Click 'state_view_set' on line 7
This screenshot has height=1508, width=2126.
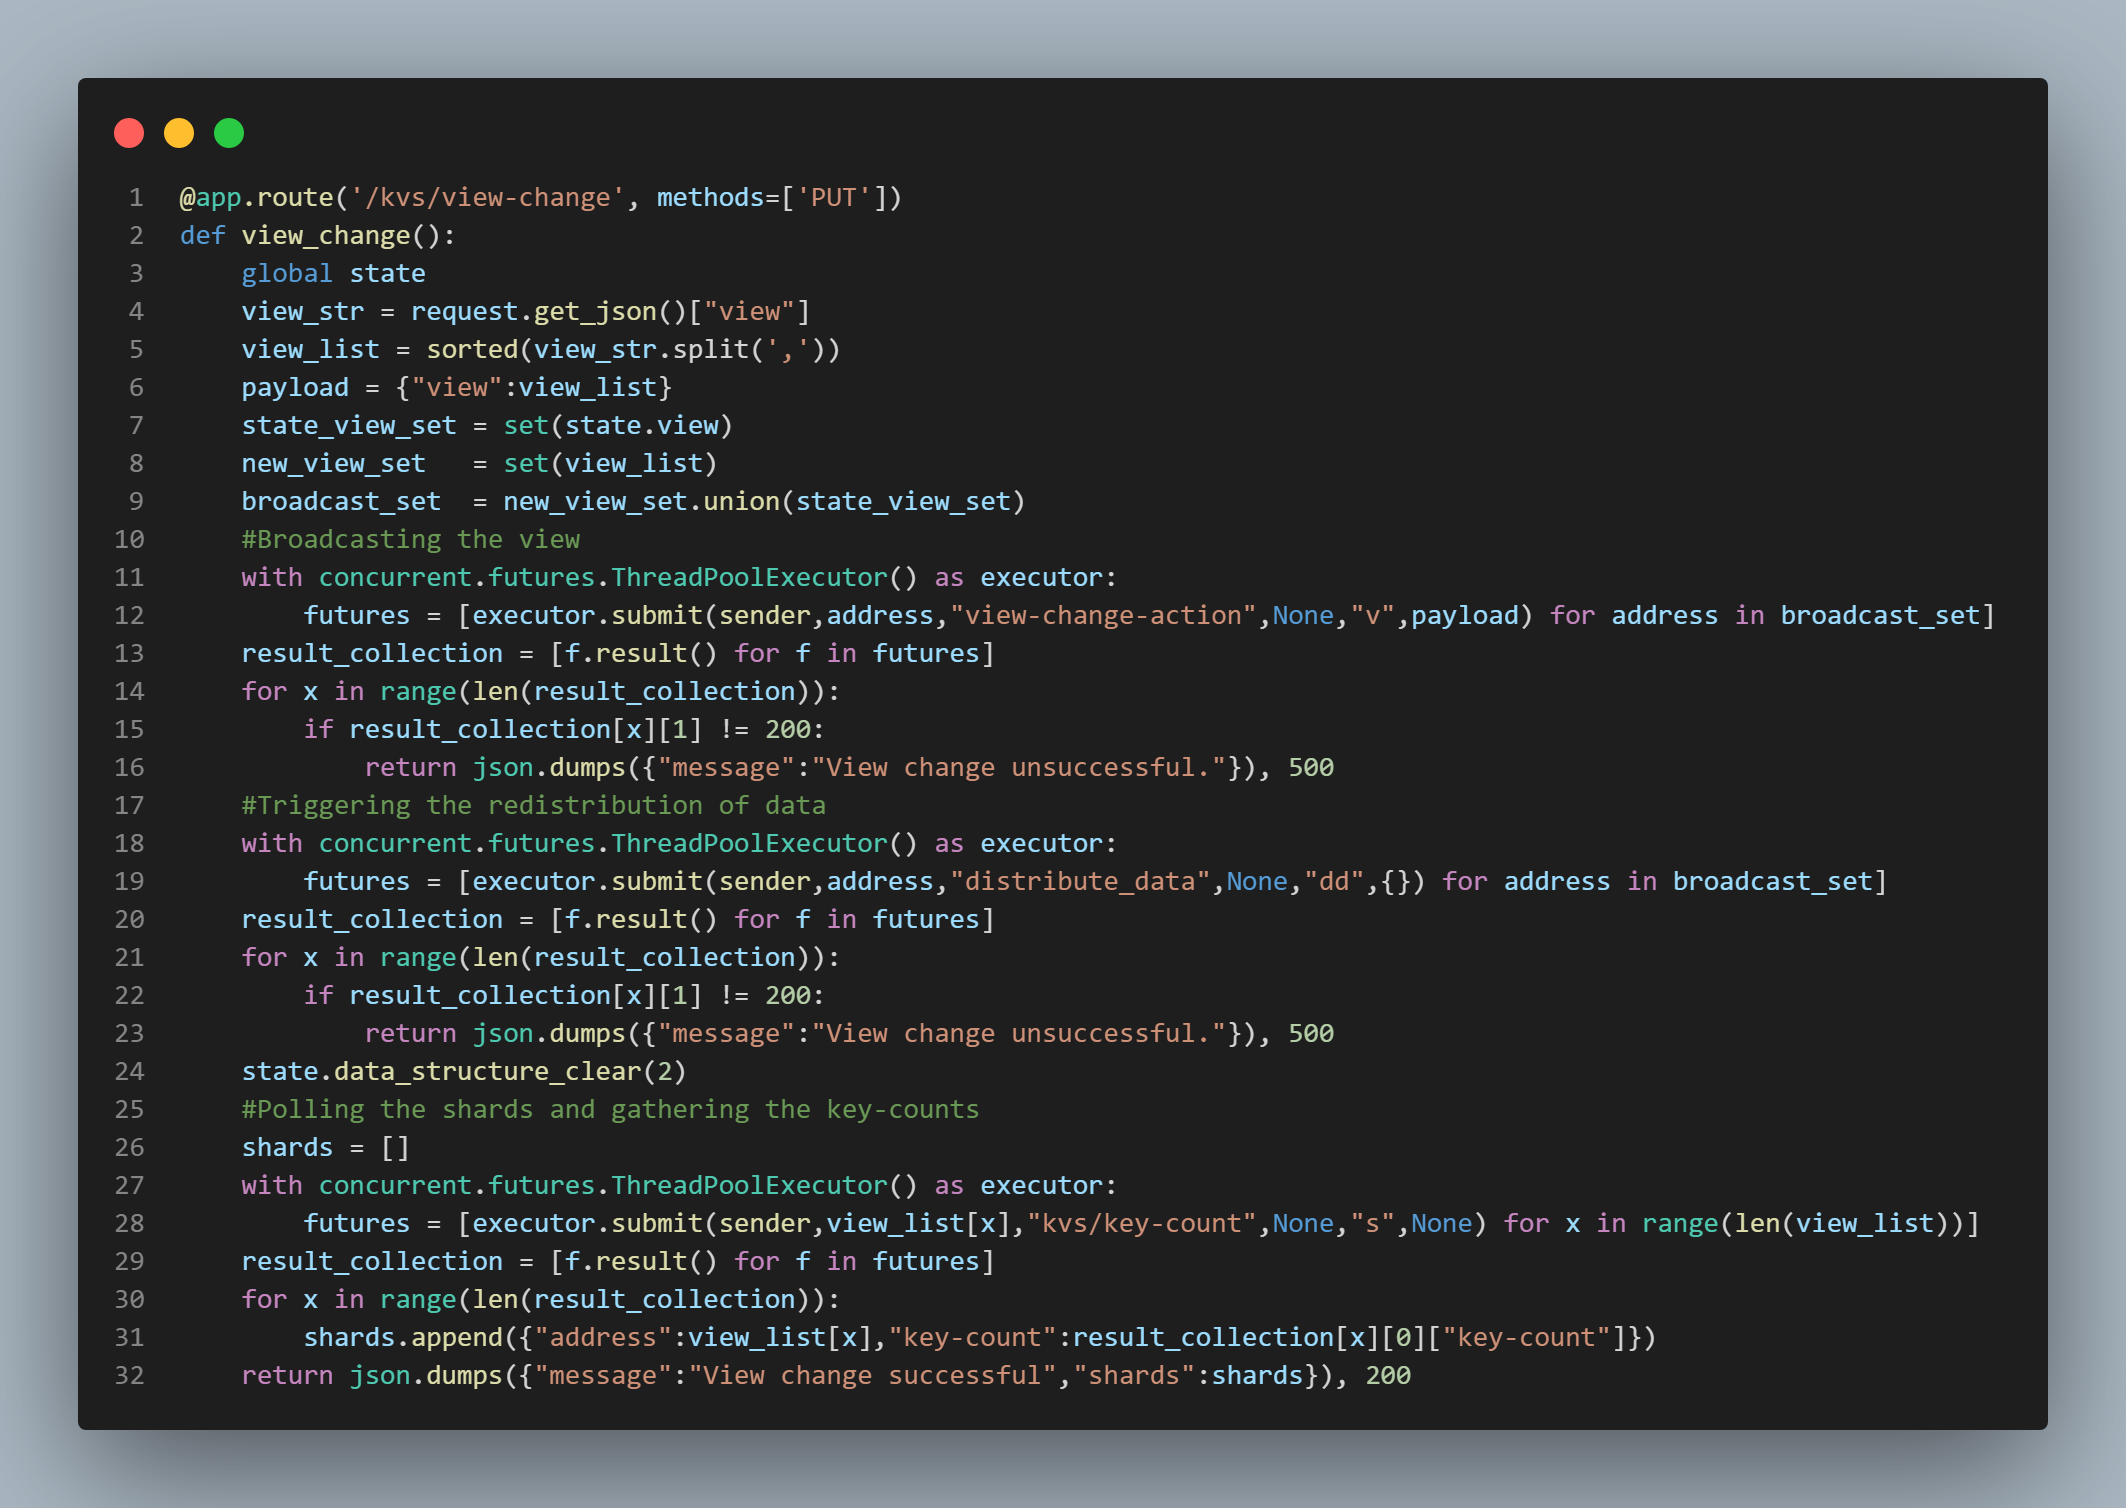coord(349,426)
